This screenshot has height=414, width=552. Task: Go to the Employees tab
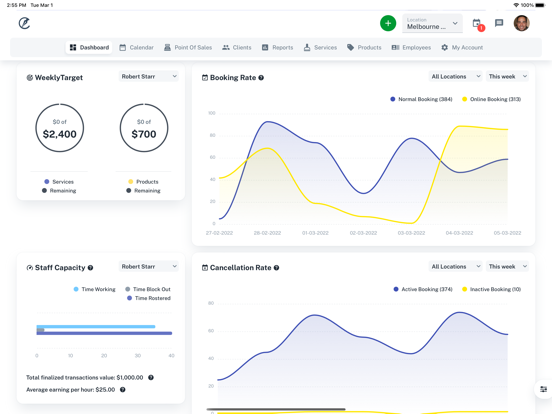click(411, 48)
